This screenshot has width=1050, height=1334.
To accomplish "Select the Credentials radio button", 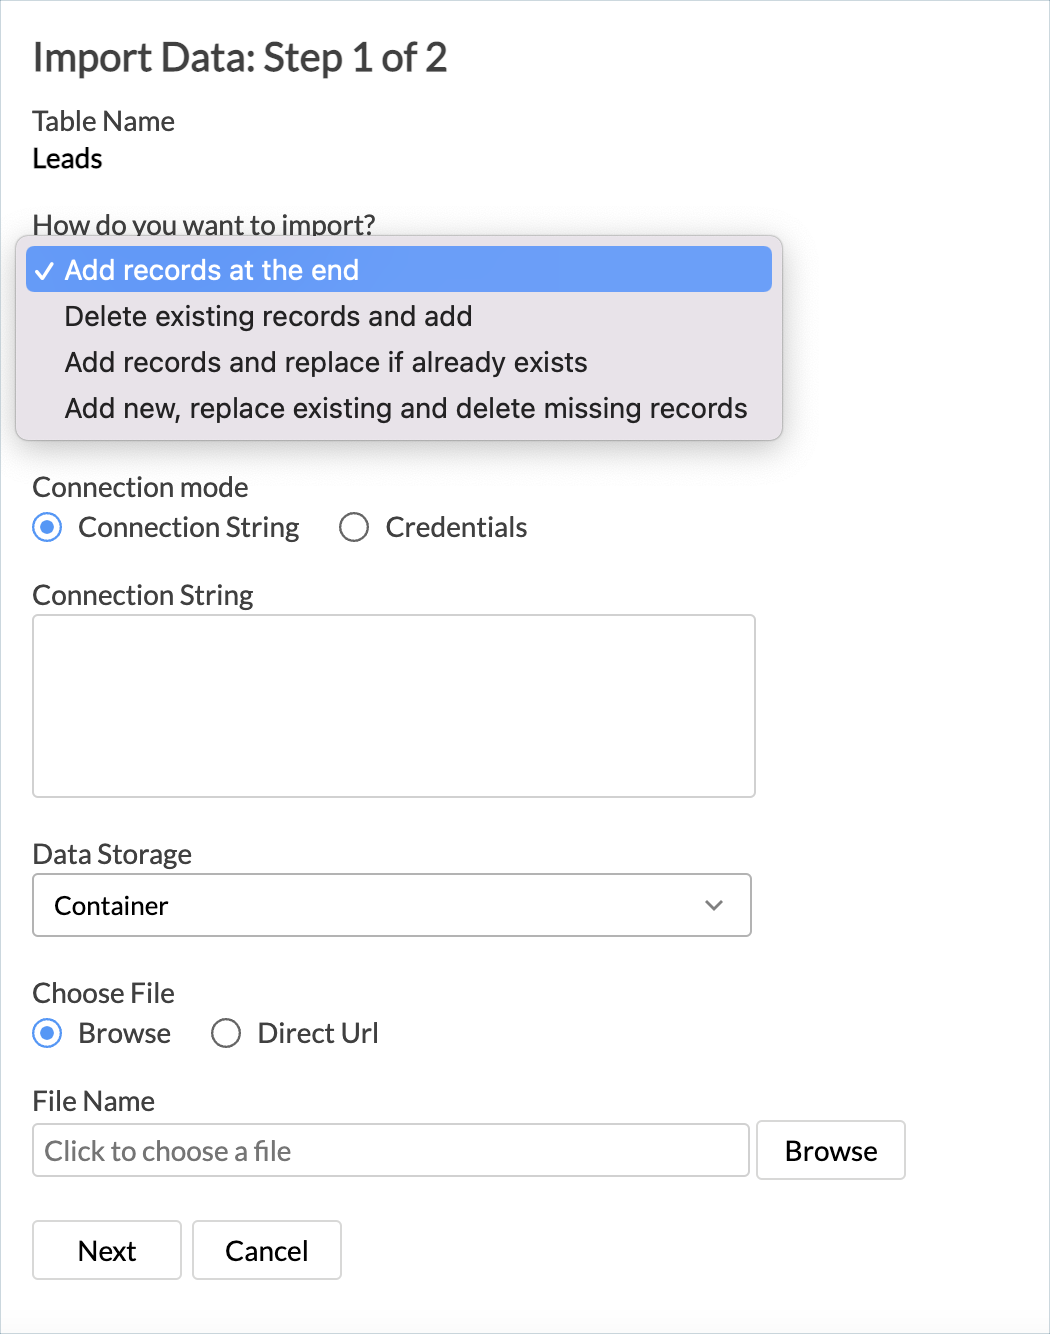I will [354, 527].
